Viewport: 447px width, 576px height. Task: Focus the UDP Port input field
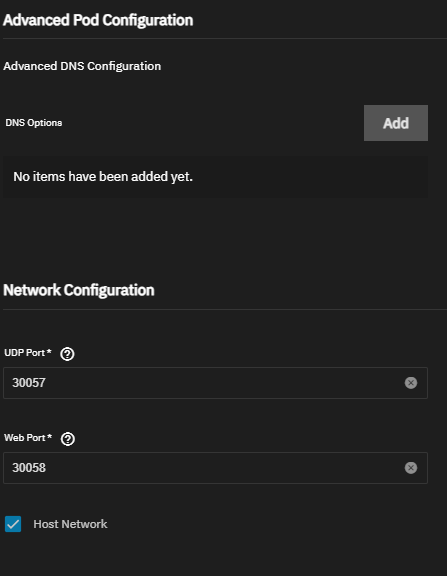[215, 383]
